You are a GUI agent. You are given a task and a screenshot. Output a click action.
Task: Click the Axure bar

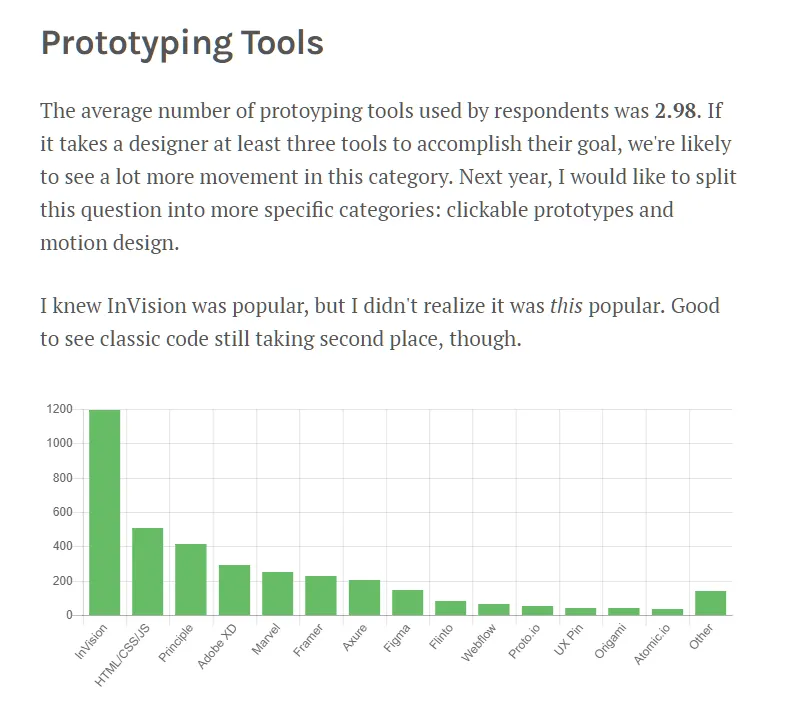364,597
